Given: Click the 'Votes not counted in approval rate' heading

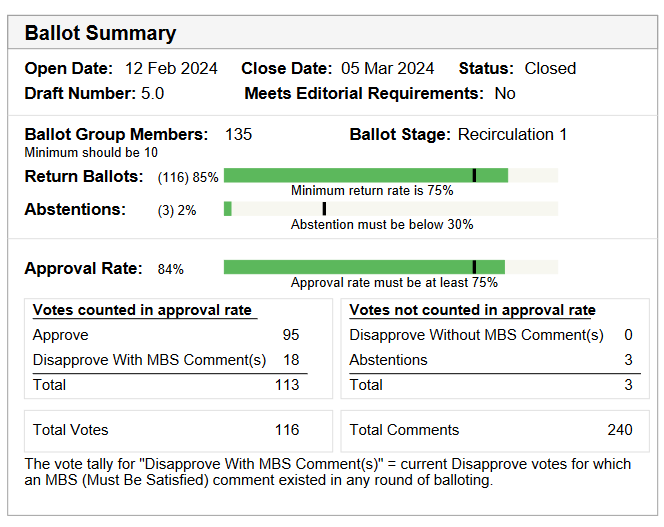Looking at the screenshot, I should tap(472, 310).
